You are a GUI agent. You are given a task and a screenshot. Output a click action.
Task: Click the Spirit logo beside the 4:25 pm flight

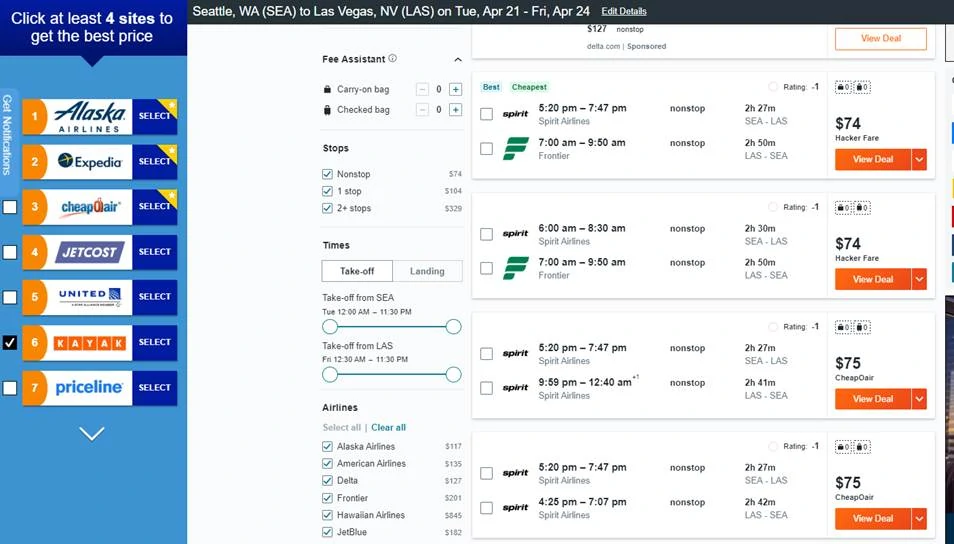pos(515,507)
